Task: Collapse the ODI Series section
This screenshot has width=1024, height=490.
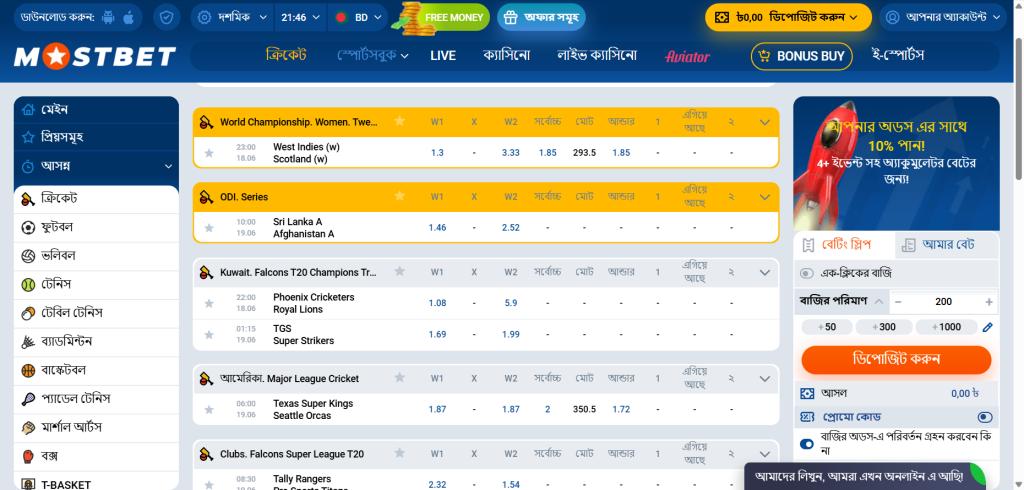Action: [765, 197]
